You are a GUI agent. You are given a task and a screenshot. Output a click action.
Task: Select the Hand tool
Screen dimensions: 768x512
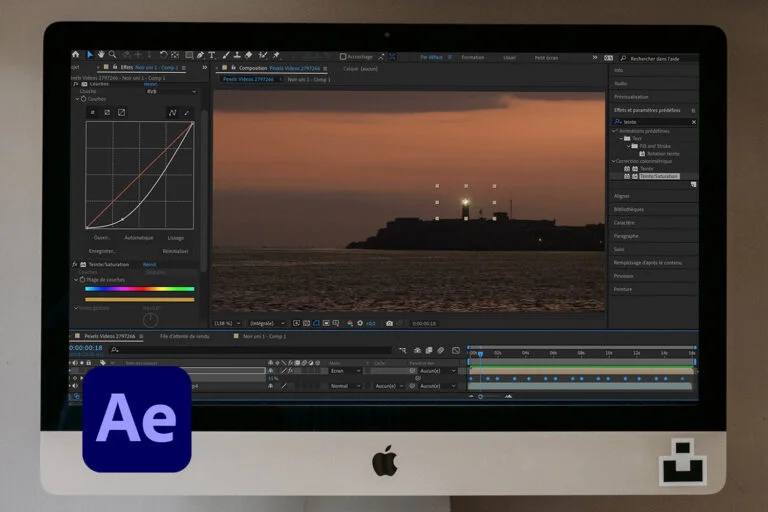tap(101, 54)
